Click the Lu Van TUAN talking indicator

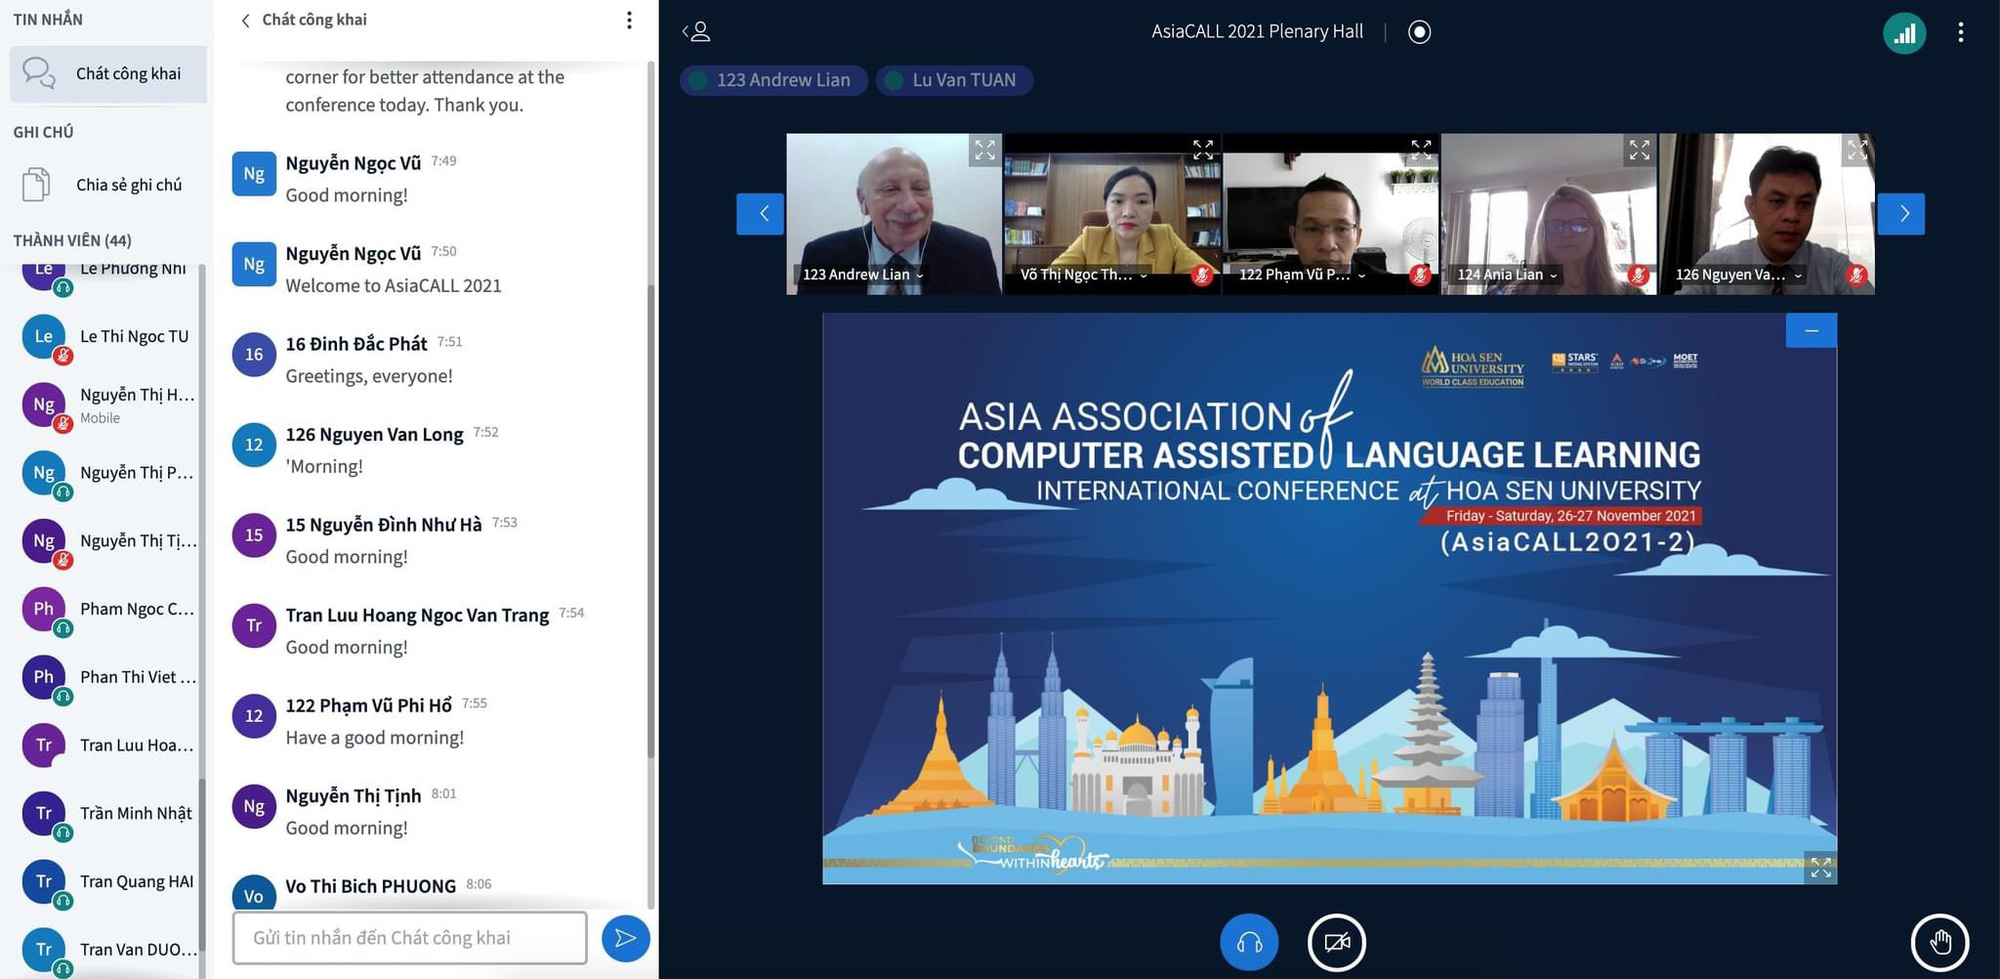point(954,80)
